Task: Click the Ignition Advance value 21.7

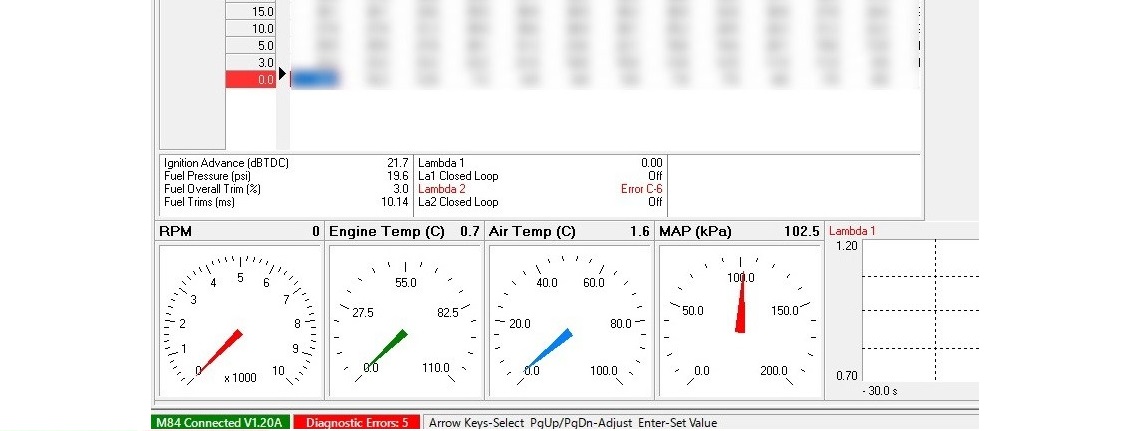Action: (x=398, y=163)
